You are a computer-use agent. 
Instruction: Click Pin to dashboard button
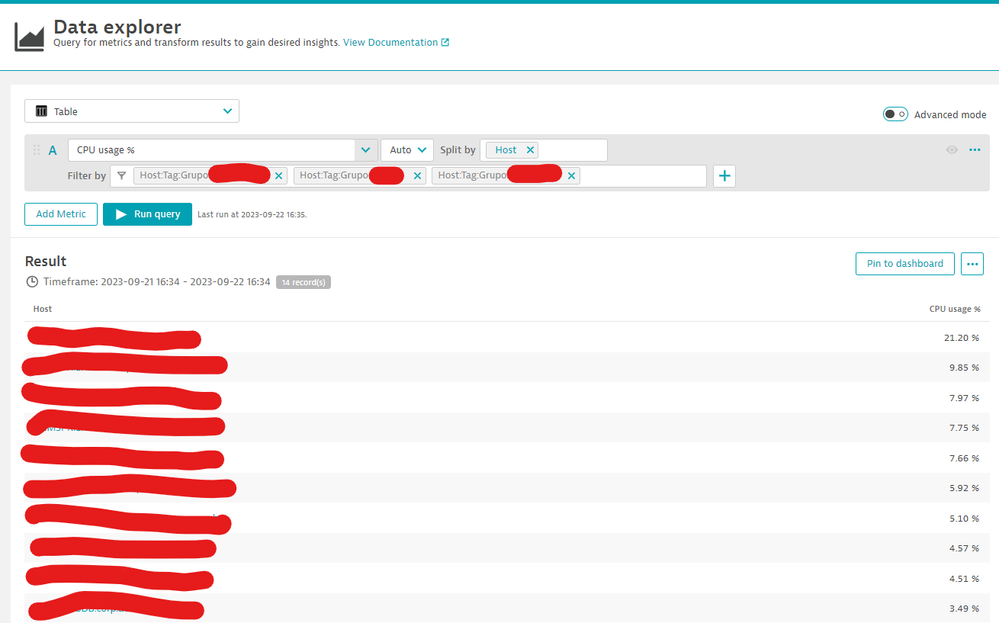pyautogui.click(x=904, y=264)
